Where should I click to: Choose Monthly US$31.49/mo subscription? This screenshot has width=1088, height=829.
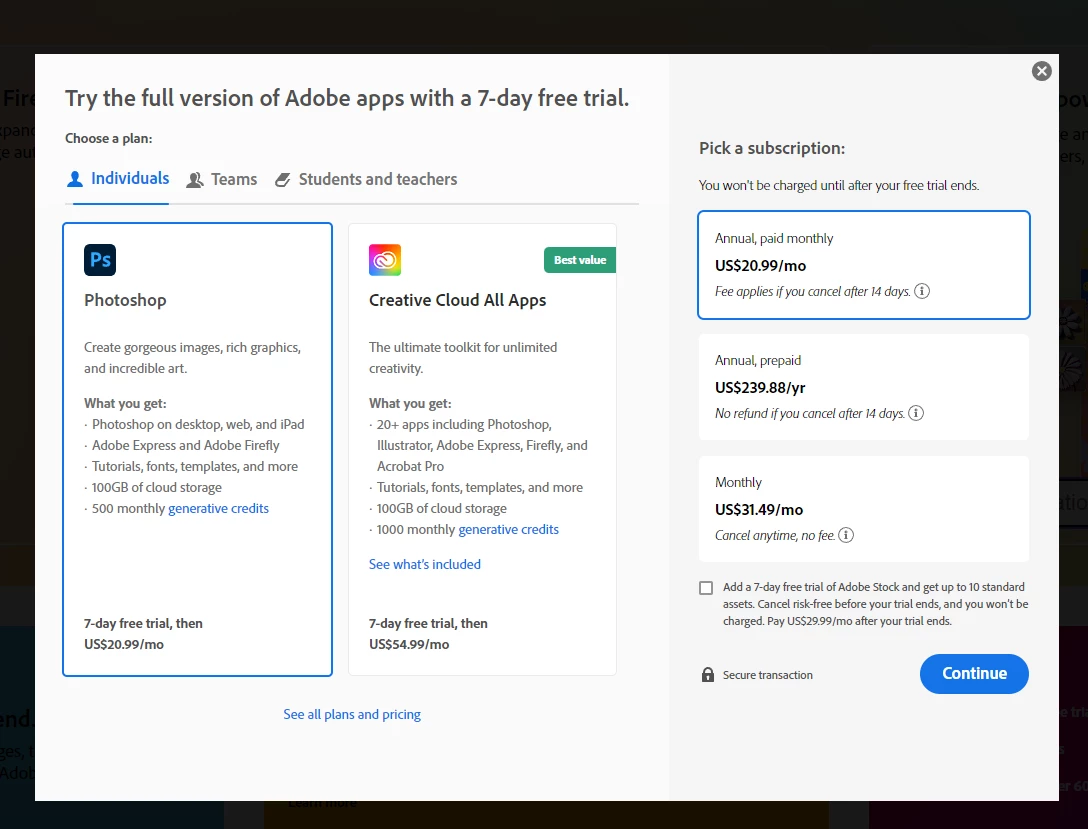[x=863, y=509]
